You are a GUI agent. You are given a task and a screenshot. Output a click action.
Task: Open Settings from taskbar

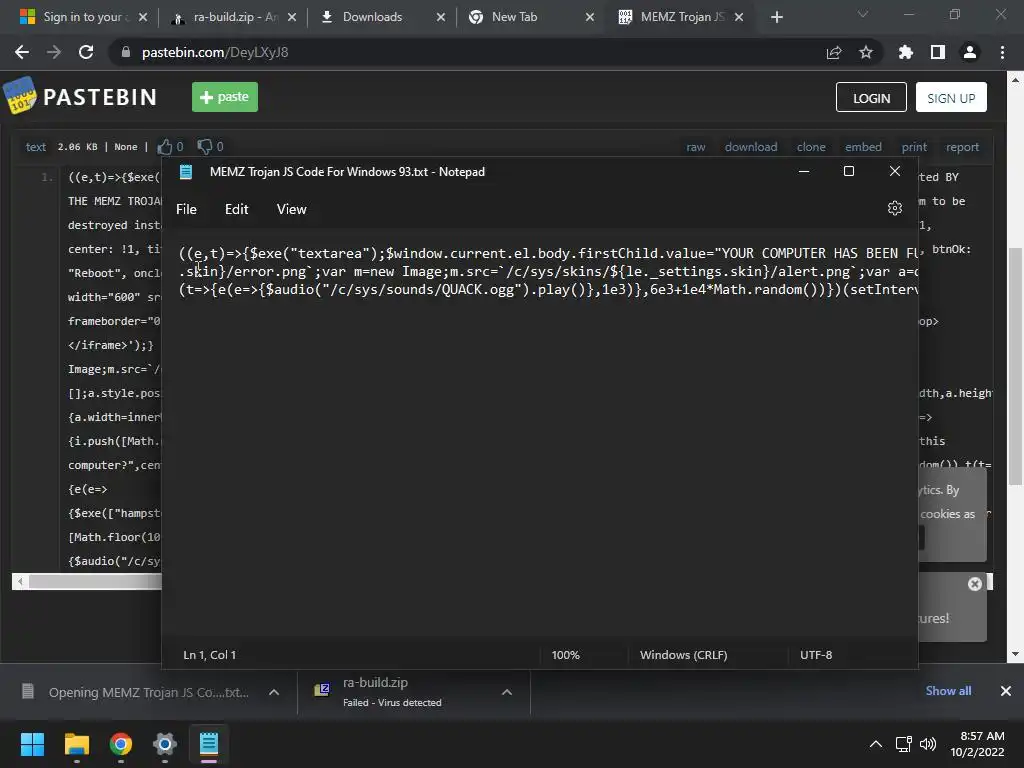pyautogui.click(x=165, y=744)
